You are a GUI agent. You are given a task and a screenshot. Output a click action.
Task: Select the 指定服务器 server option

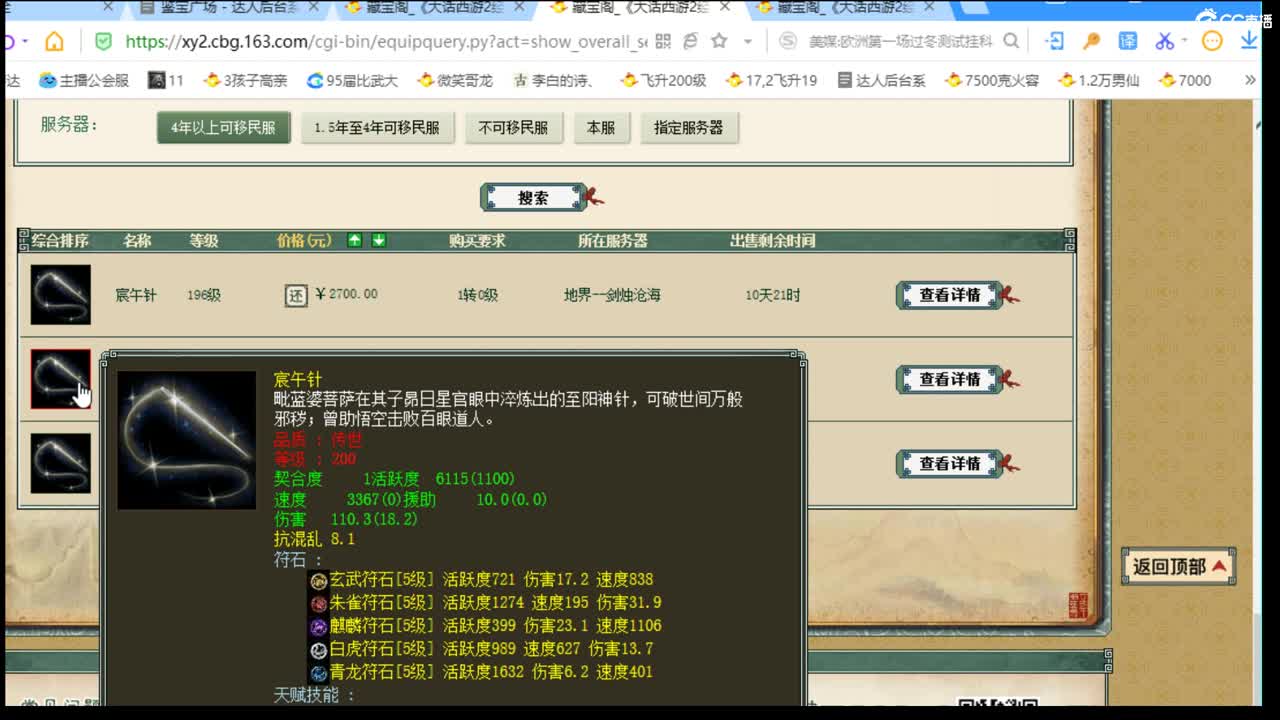pyautogui.click(x=688, y=128)
